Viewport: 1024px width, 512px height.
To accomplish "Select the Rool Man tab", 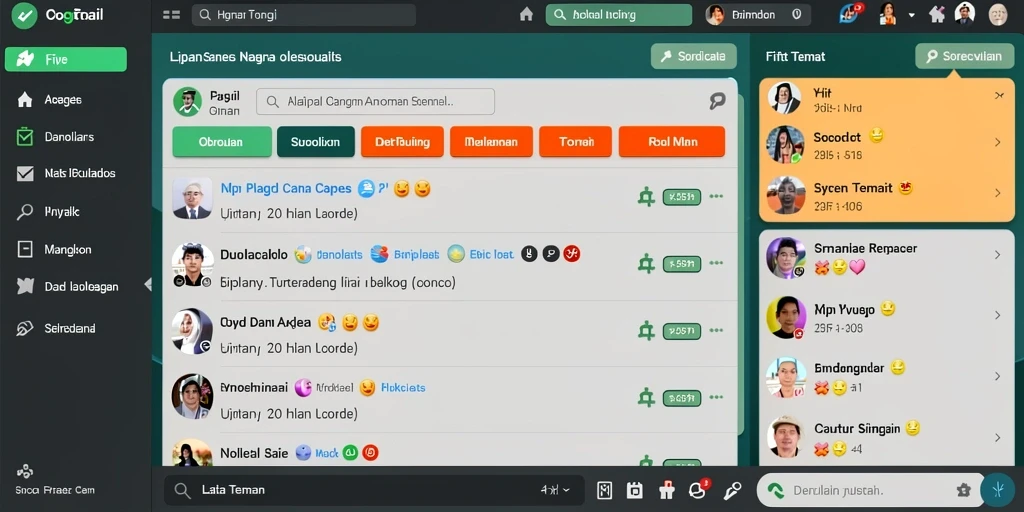I will click(x=671, y=142).
